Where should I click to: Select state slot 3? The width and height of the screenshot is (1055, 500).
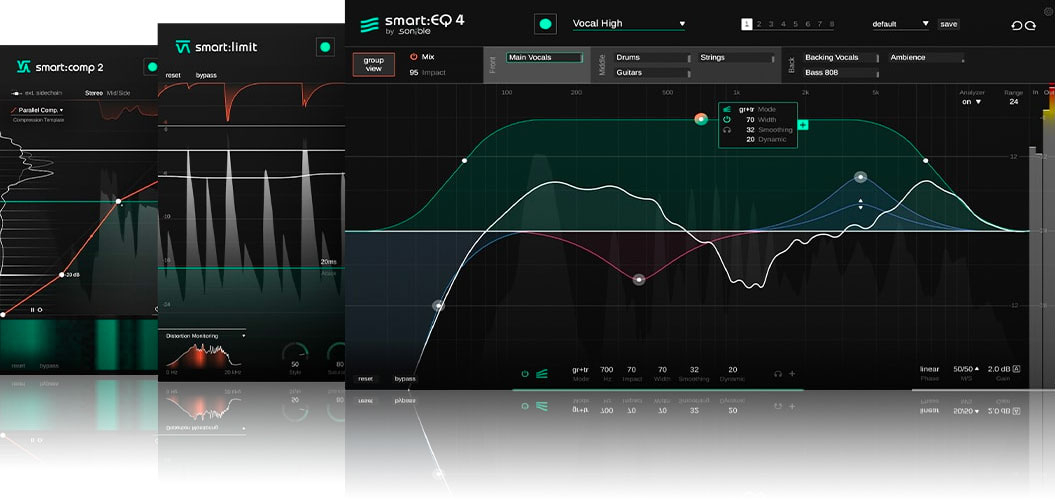[771, 24]
